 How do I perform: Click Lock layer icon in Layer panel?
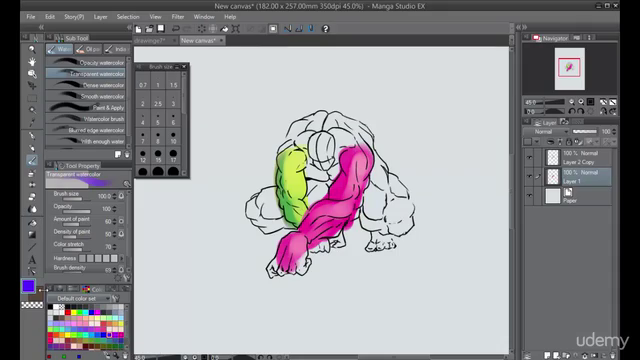[x=569, y=142]
